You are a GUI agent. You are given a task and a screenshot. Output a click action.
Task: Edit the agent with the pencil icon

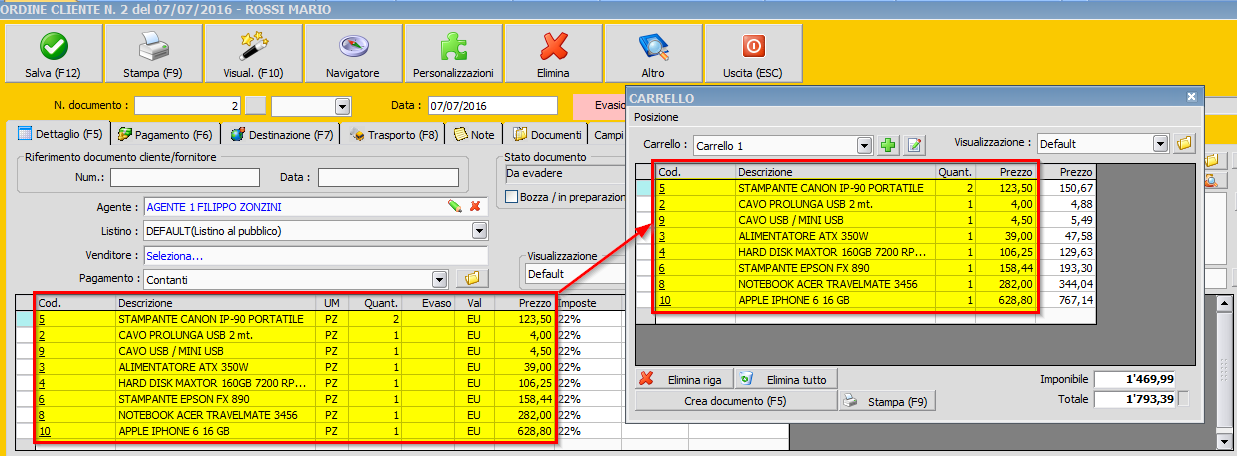tap(455, 206)
